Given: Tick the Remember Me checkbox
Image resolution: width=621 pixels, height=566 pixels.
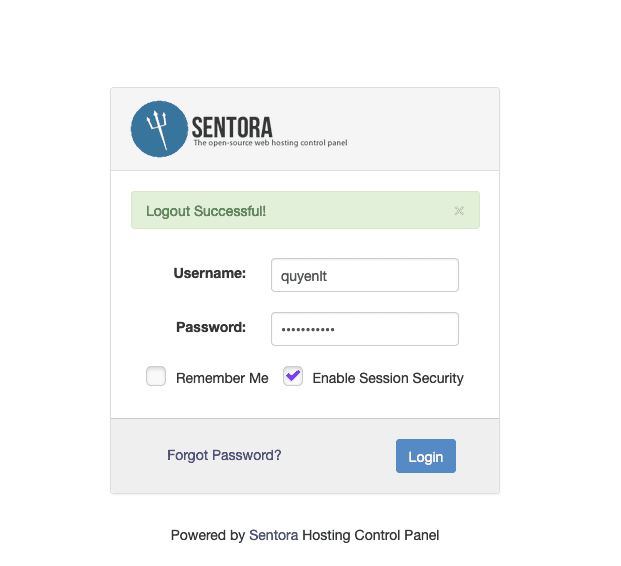Looking at the screenshot, I should pos(156,377).
